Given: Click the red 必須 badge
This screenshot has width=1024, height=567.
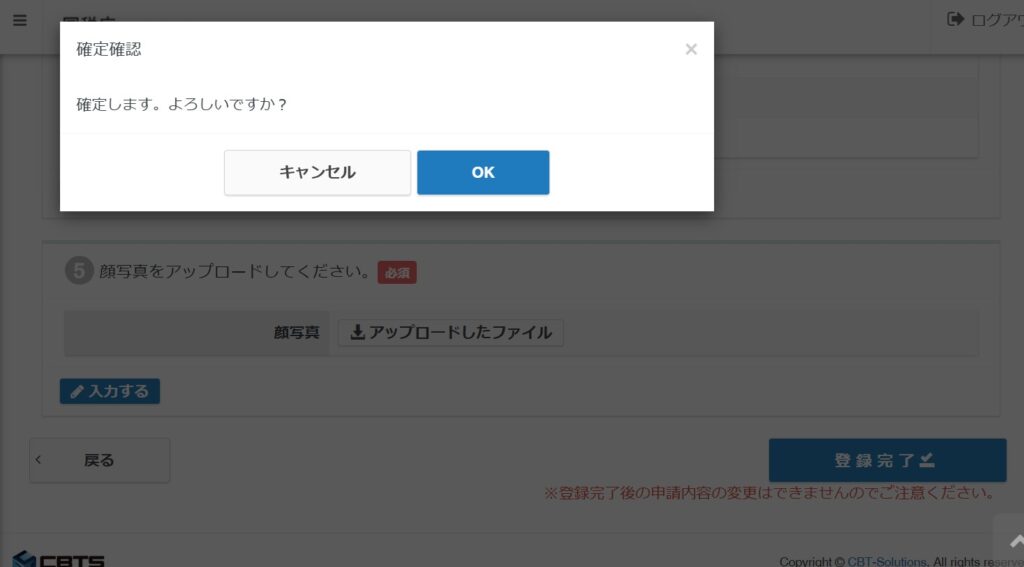Looking at the screenshot, I should coord(397,272).
